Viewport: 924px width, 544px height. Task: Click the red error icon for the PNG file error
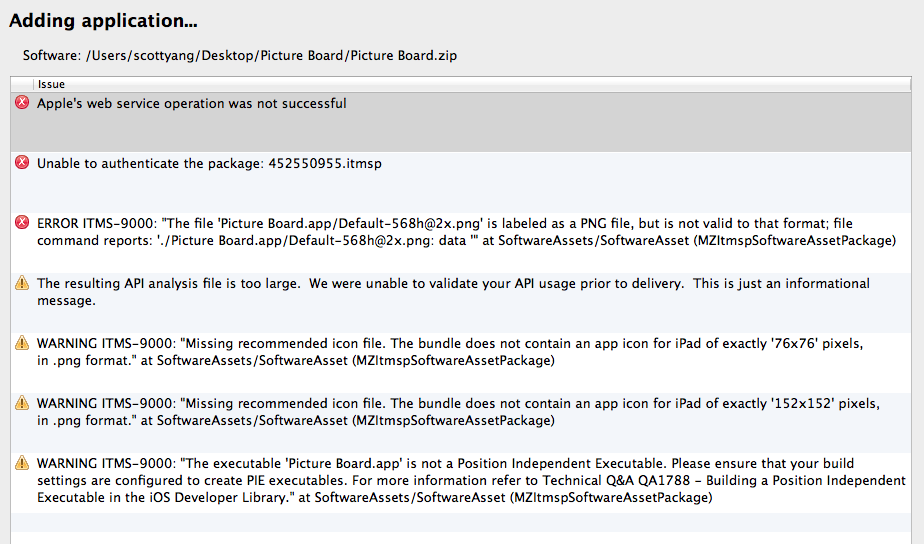tap(22, 223)
